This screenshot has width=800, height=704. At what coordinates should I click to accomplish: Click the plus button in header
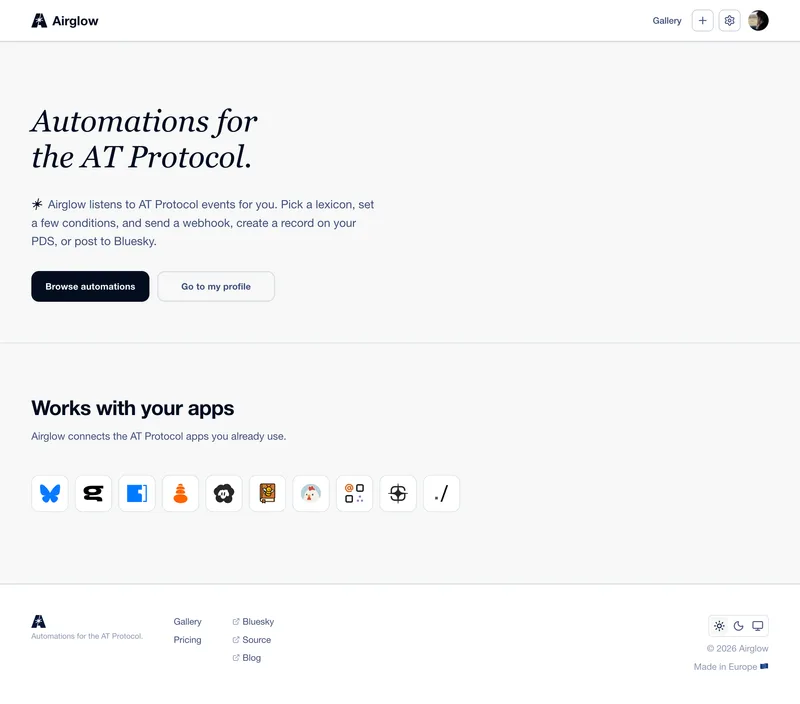703,20
